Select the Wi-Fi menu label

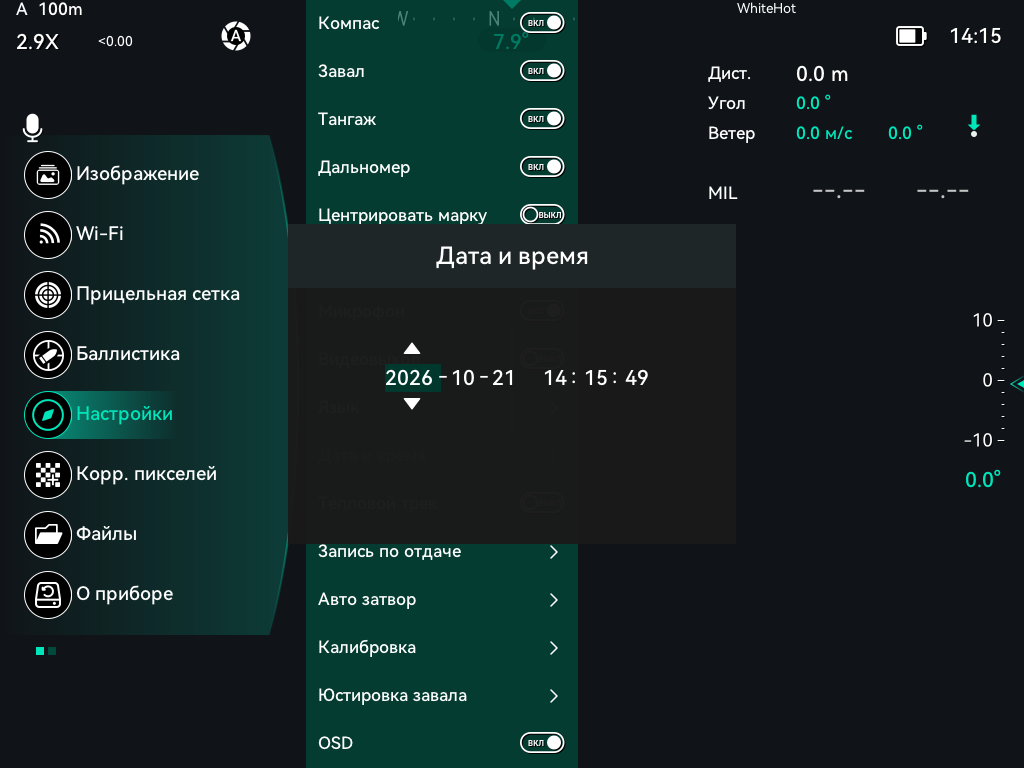point(100,233)
